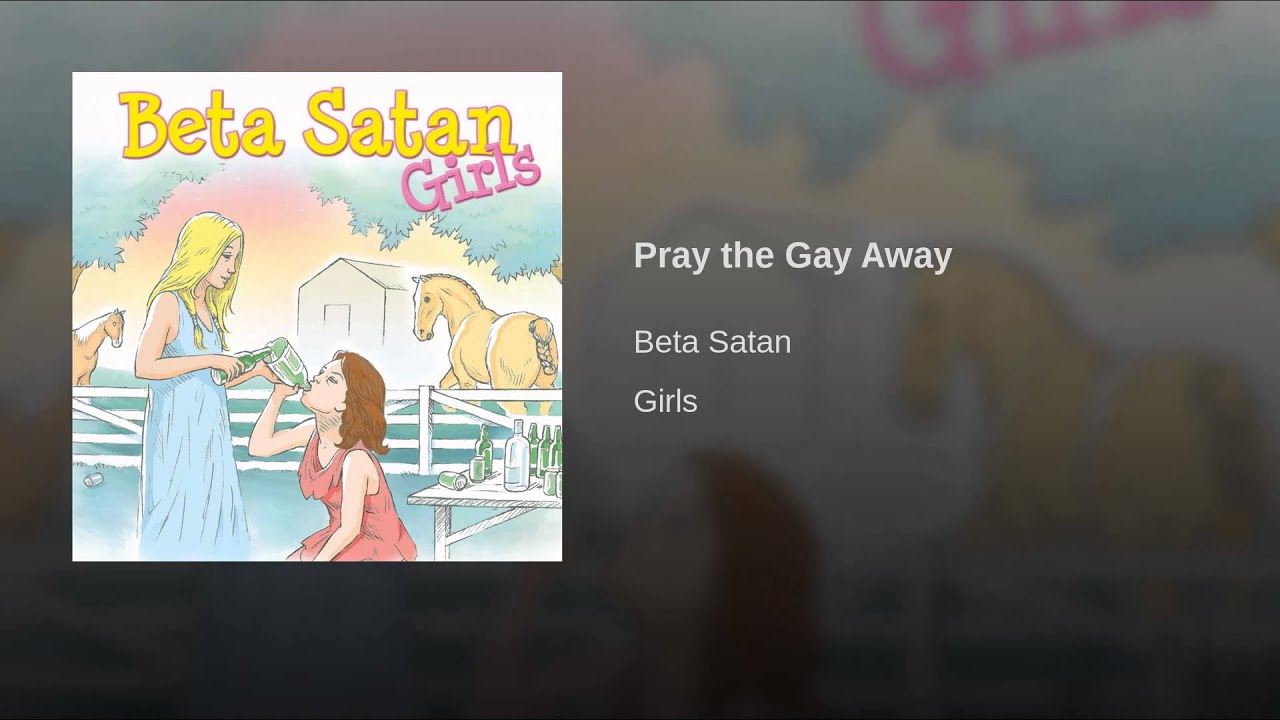This screenshot has height=720, width=1280.
Task: Select the song title Pray the Gay Away
Action: coord(792,255)
